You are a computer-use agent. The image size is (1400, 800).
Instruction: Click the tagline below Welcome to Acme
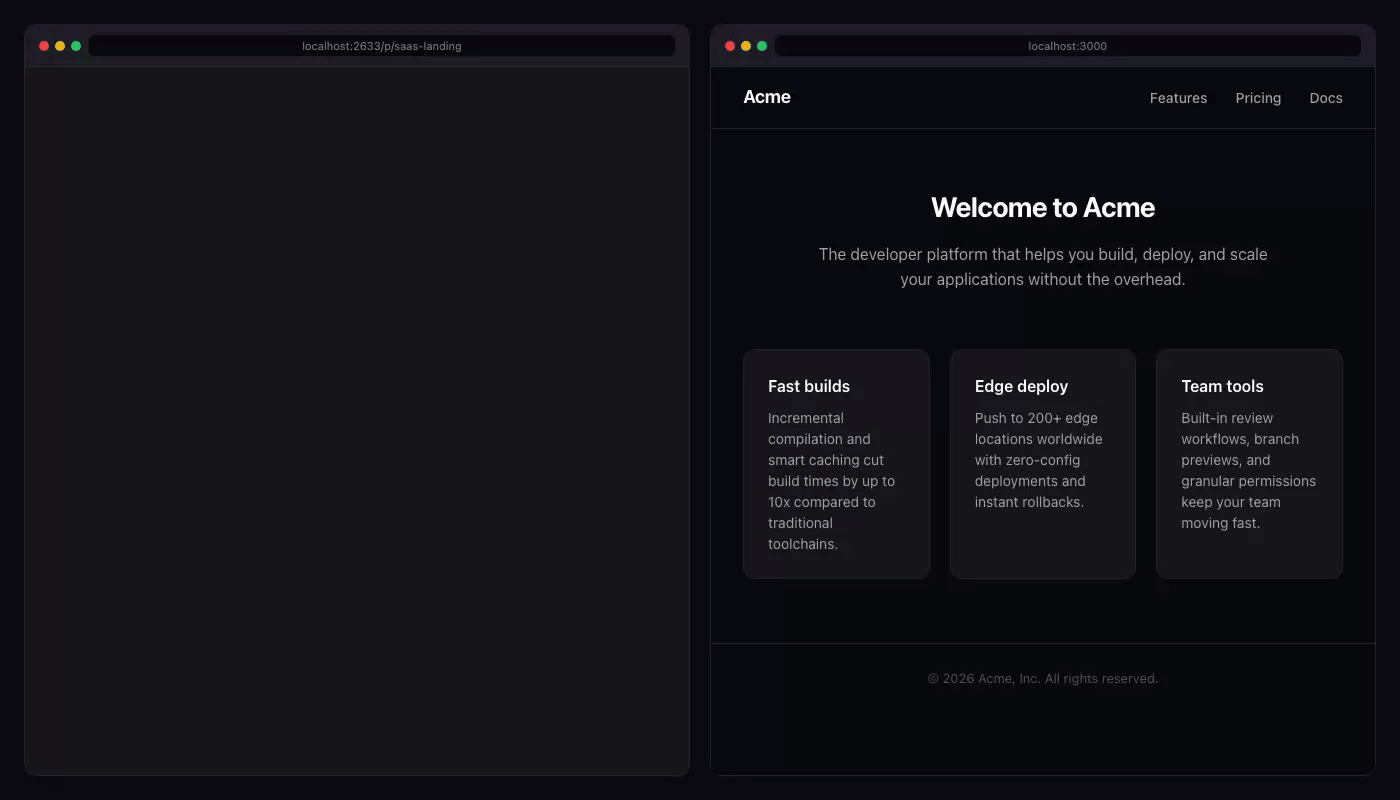pos(1043,266)
